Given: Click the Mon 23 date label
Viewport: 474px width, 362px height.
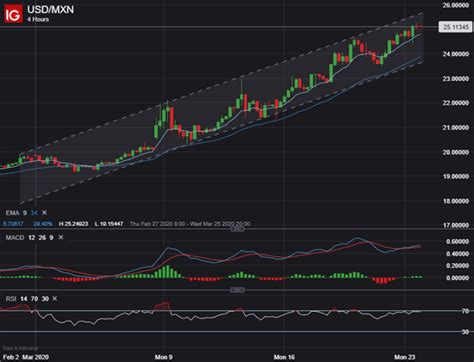Looking at the screenshot, I should coord(405,357).
